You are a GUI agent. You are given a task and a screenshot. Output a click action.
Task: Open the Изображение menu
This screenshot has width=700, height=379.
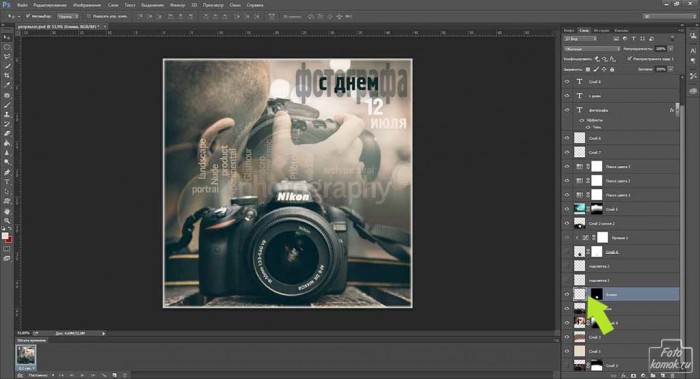87,5
